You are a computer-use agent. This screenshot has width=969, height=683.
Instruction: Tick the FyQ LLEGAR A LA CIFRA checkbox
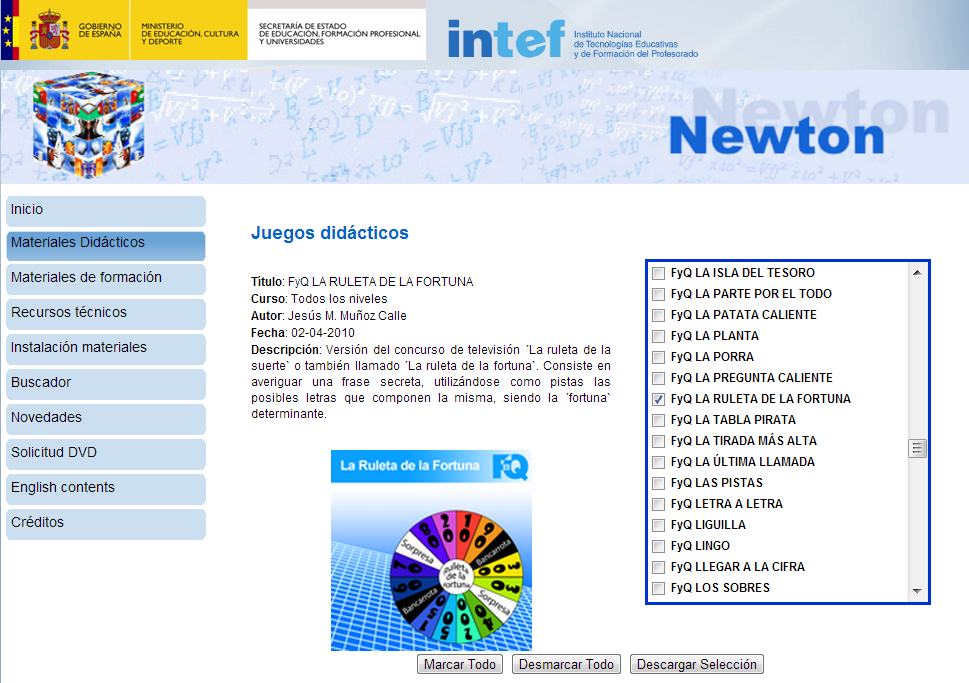[659, 567]
